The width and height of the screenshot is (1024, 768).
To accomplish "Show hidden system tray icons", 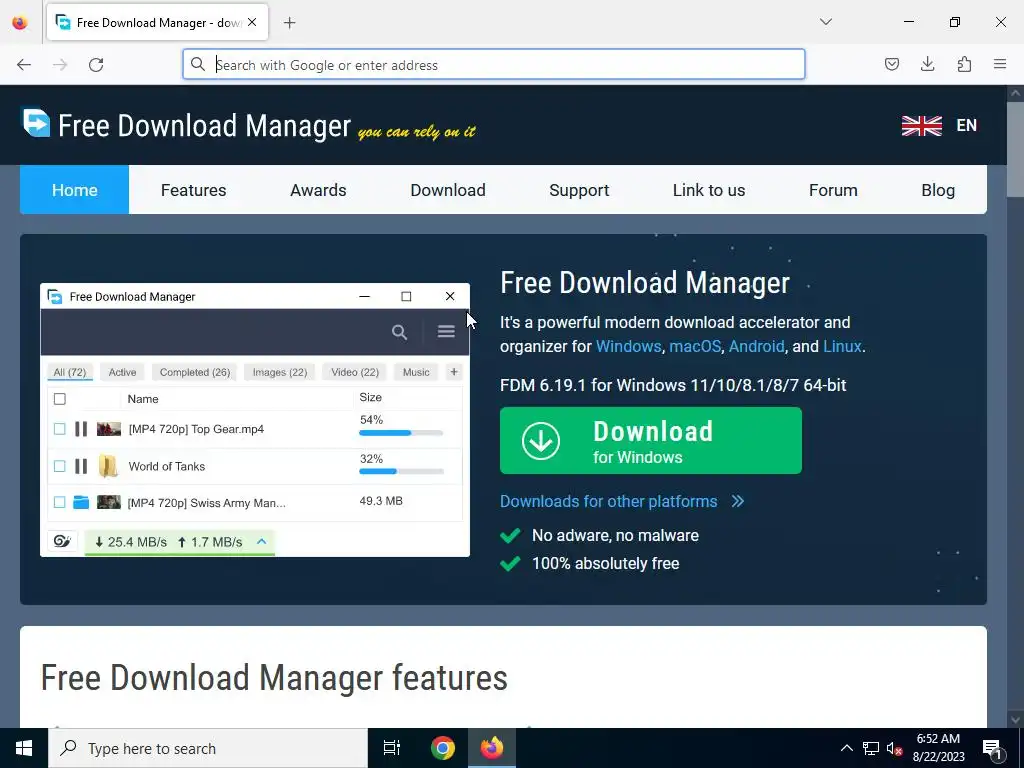I will coord(846,748).
